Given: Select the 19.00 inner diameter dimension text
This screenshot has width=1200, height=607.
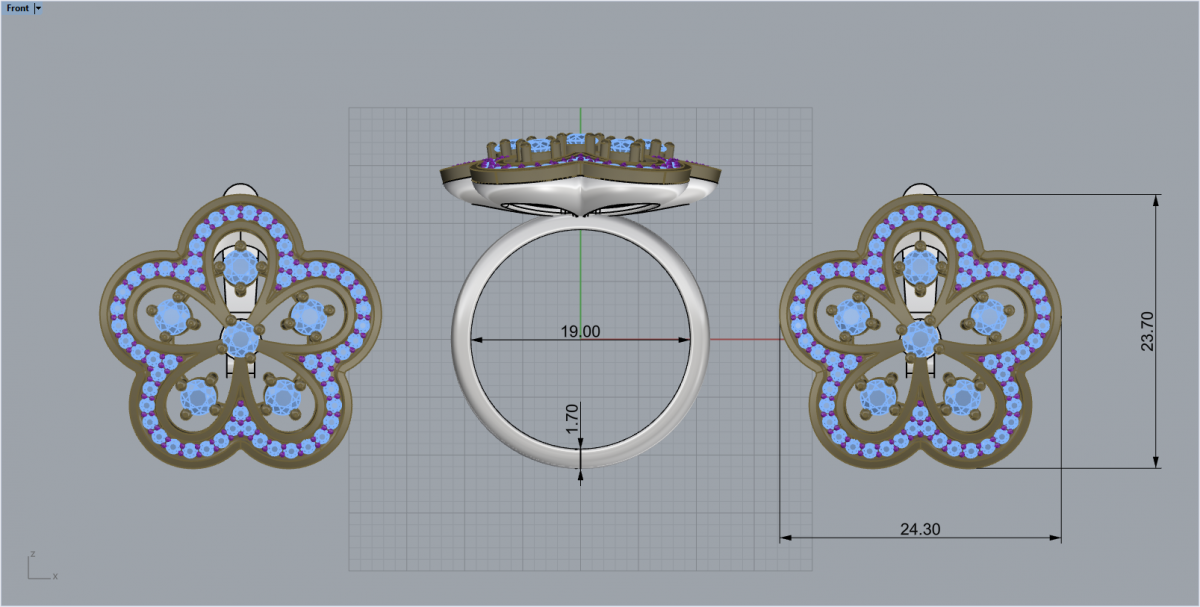Looking at the screenshot, I should 582,331.
